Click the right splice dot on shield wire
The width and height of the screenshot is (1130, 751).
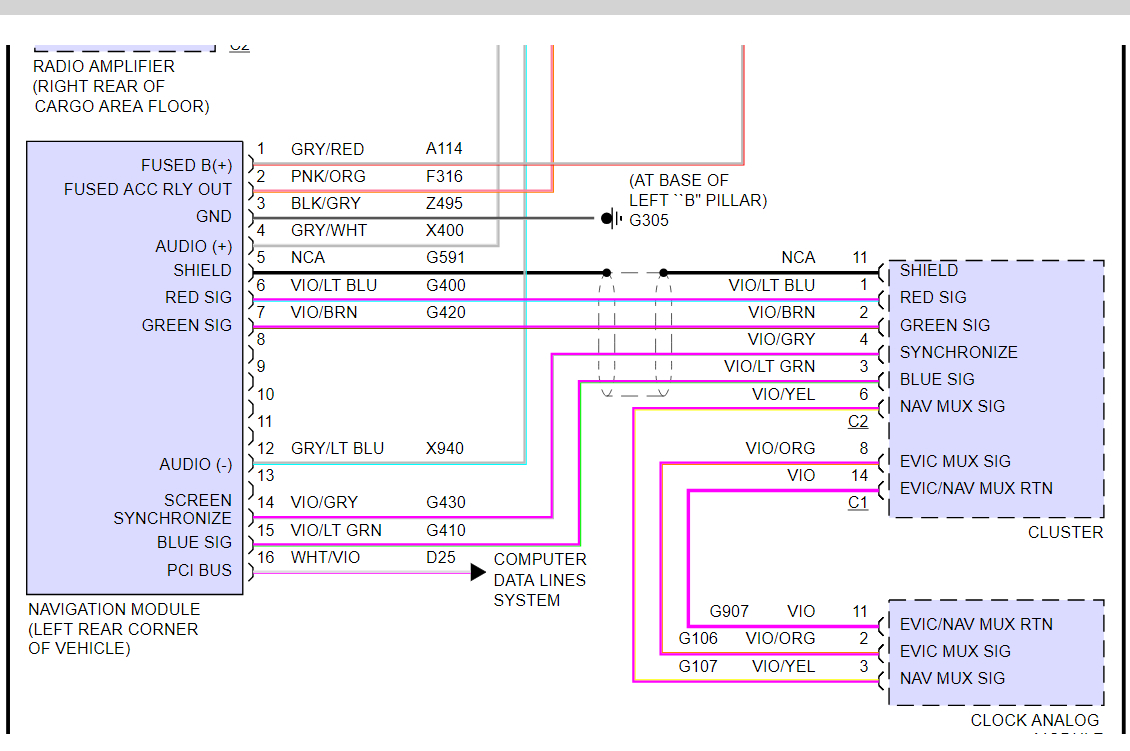tap(663, 272)
